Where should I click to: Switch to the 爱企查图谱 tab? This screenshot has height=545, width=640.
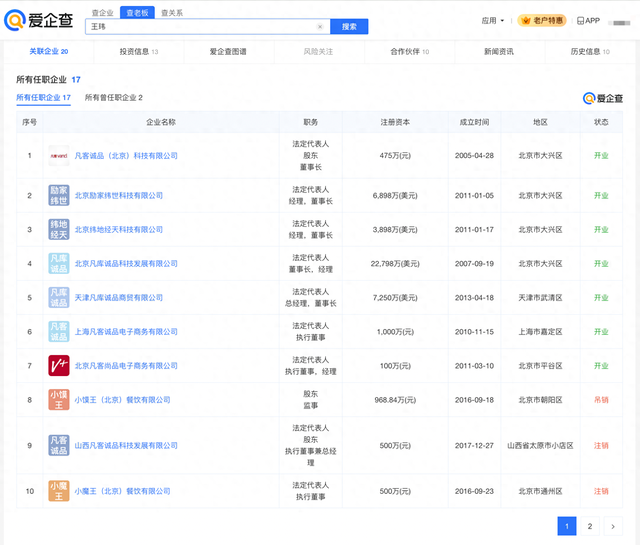click(x=228, y=51)
